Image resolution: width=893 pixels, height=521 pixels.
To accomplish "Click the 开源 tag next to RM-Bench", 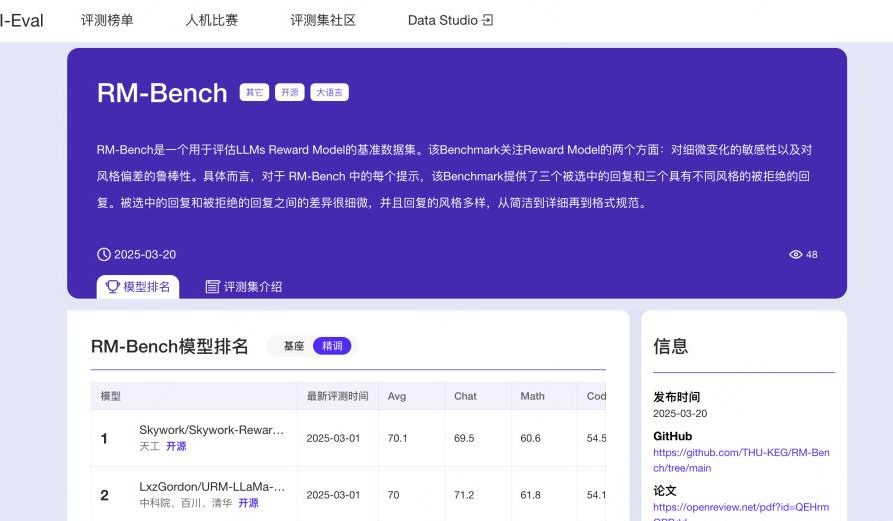I will click(x=289, y=93).
